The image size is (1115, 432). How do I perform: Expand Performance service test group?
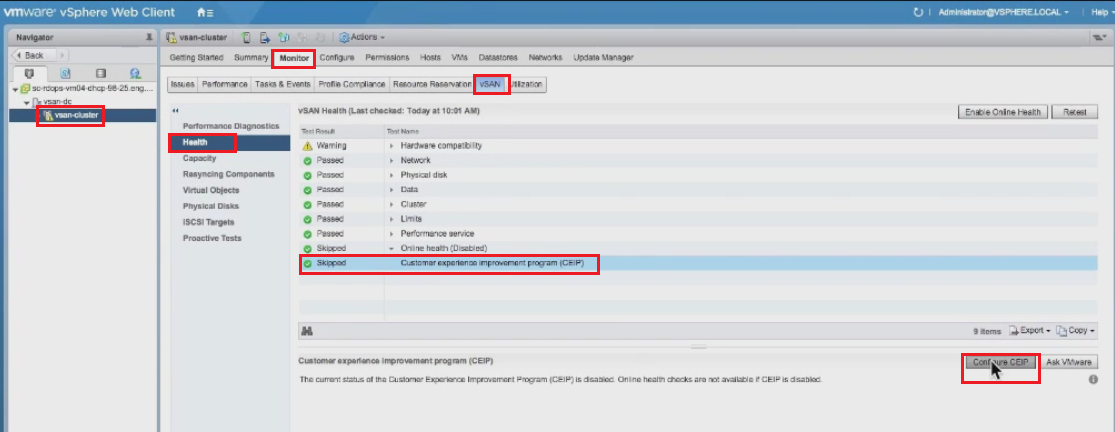tap(391, 234)
